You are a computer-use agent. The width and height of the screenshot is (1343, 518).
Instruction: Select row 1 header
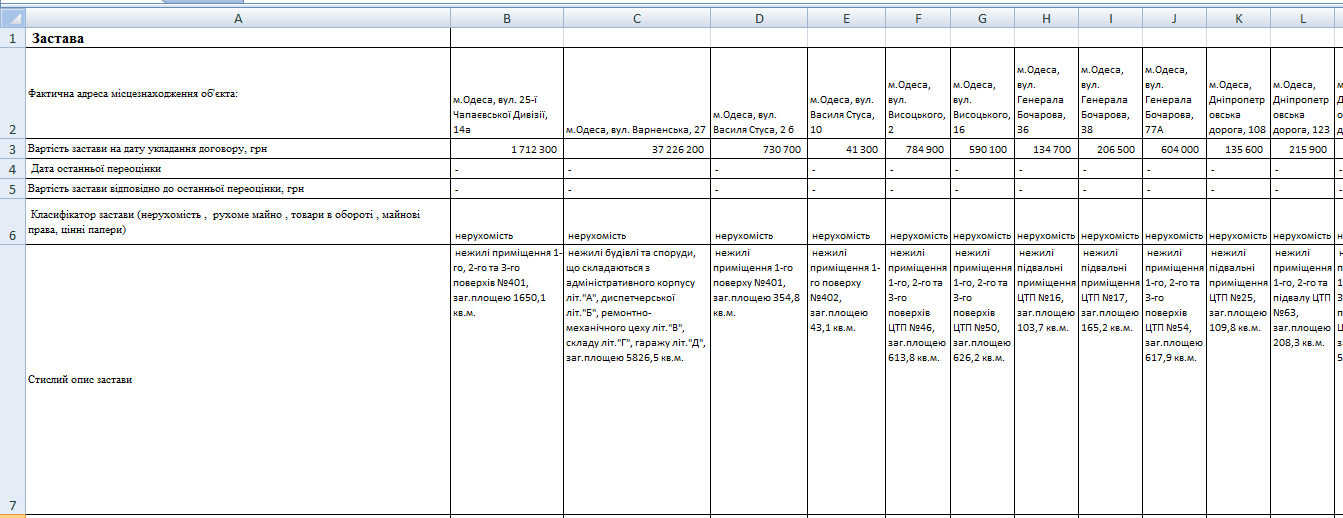pos(12,38)
